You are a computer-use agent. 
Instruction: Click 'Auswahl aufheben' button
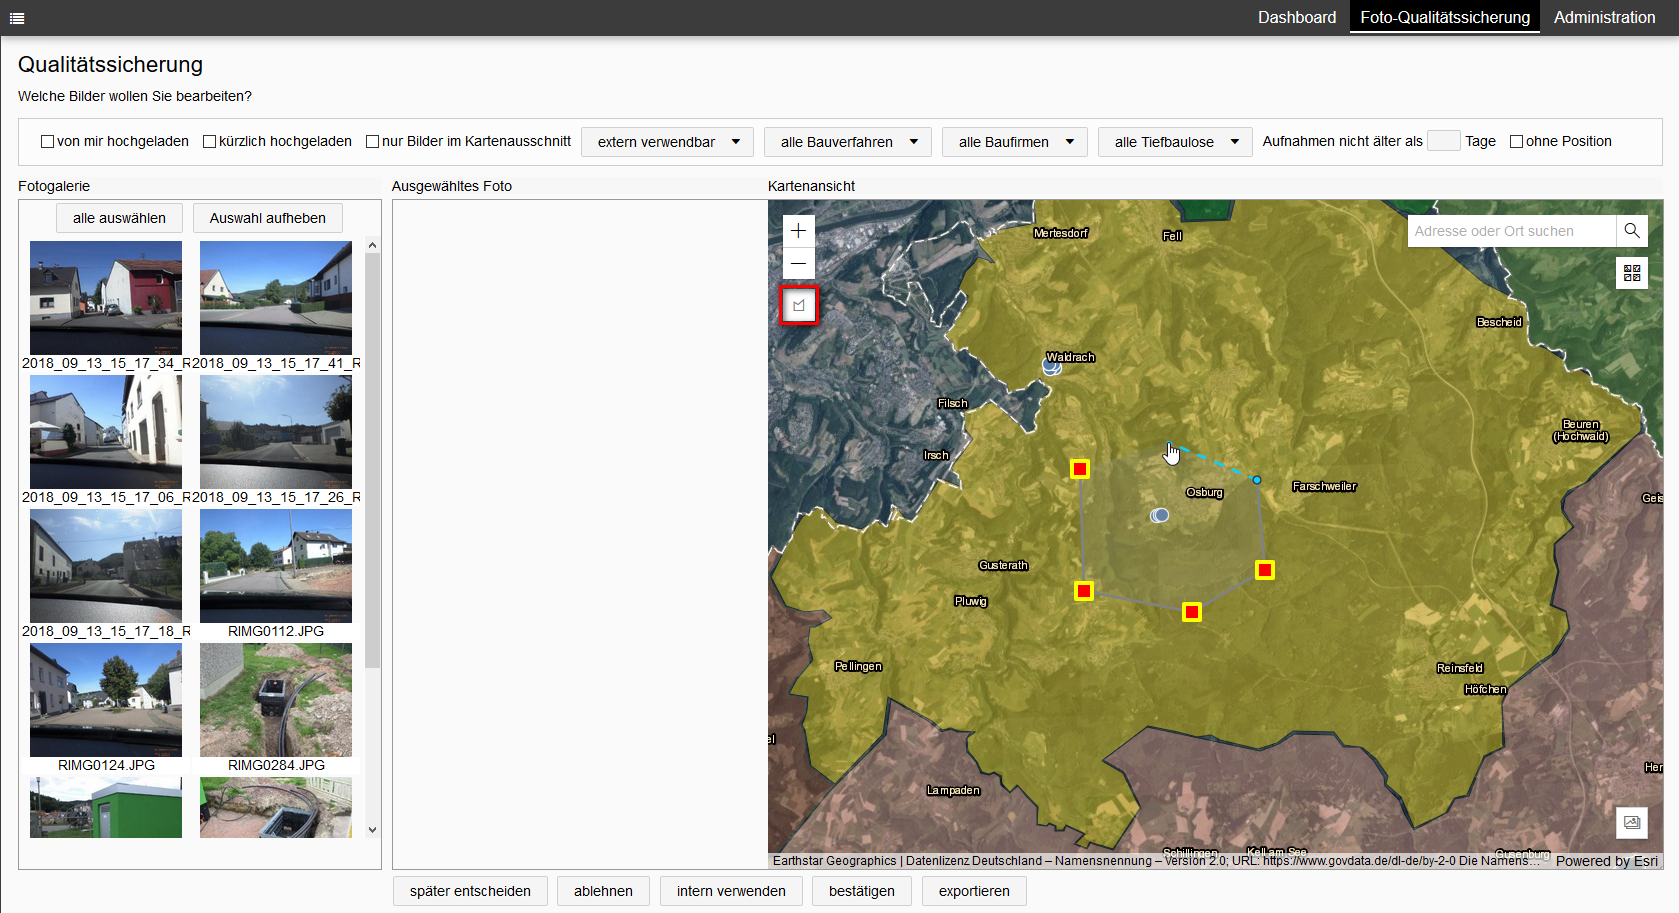pyautogui.click(x=268, y=218)
